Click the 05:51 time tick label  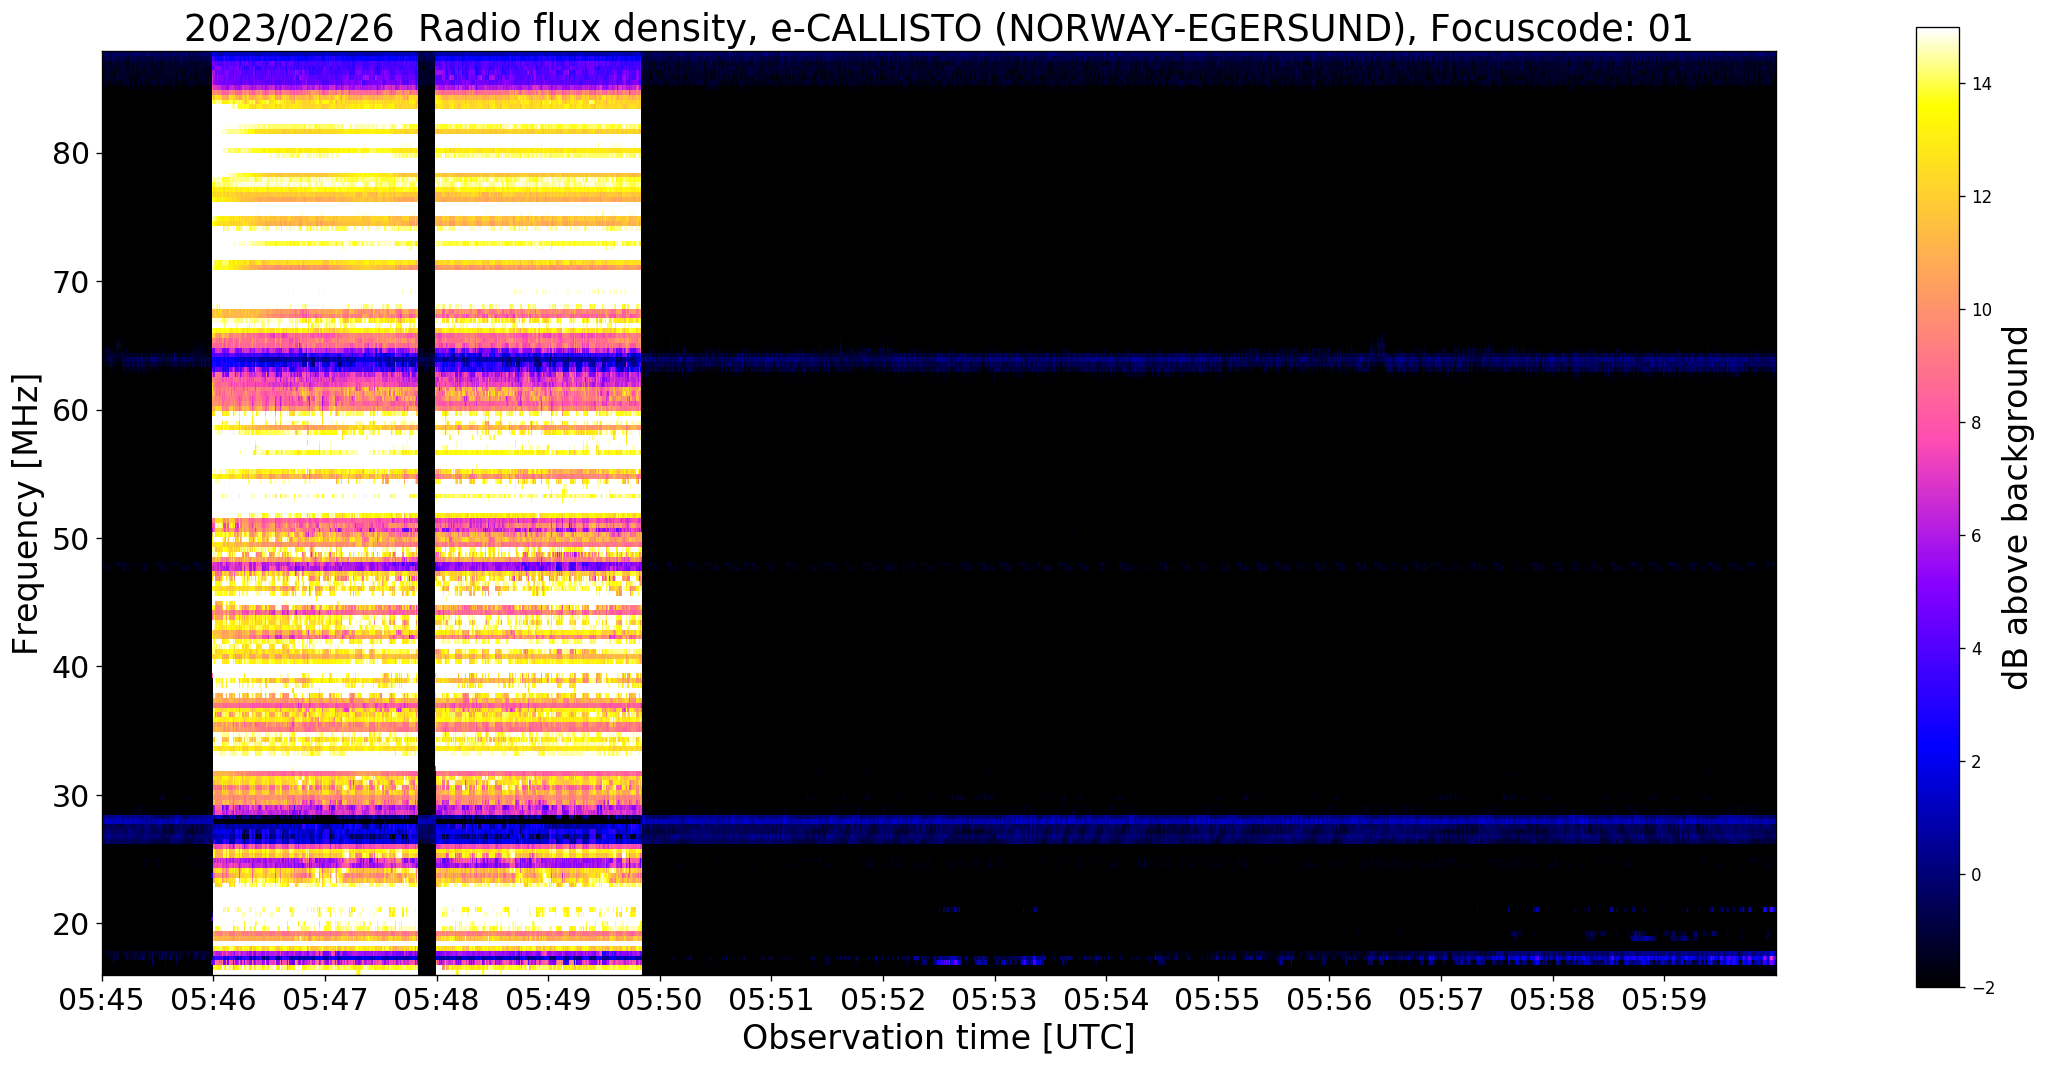coord(771,999)
